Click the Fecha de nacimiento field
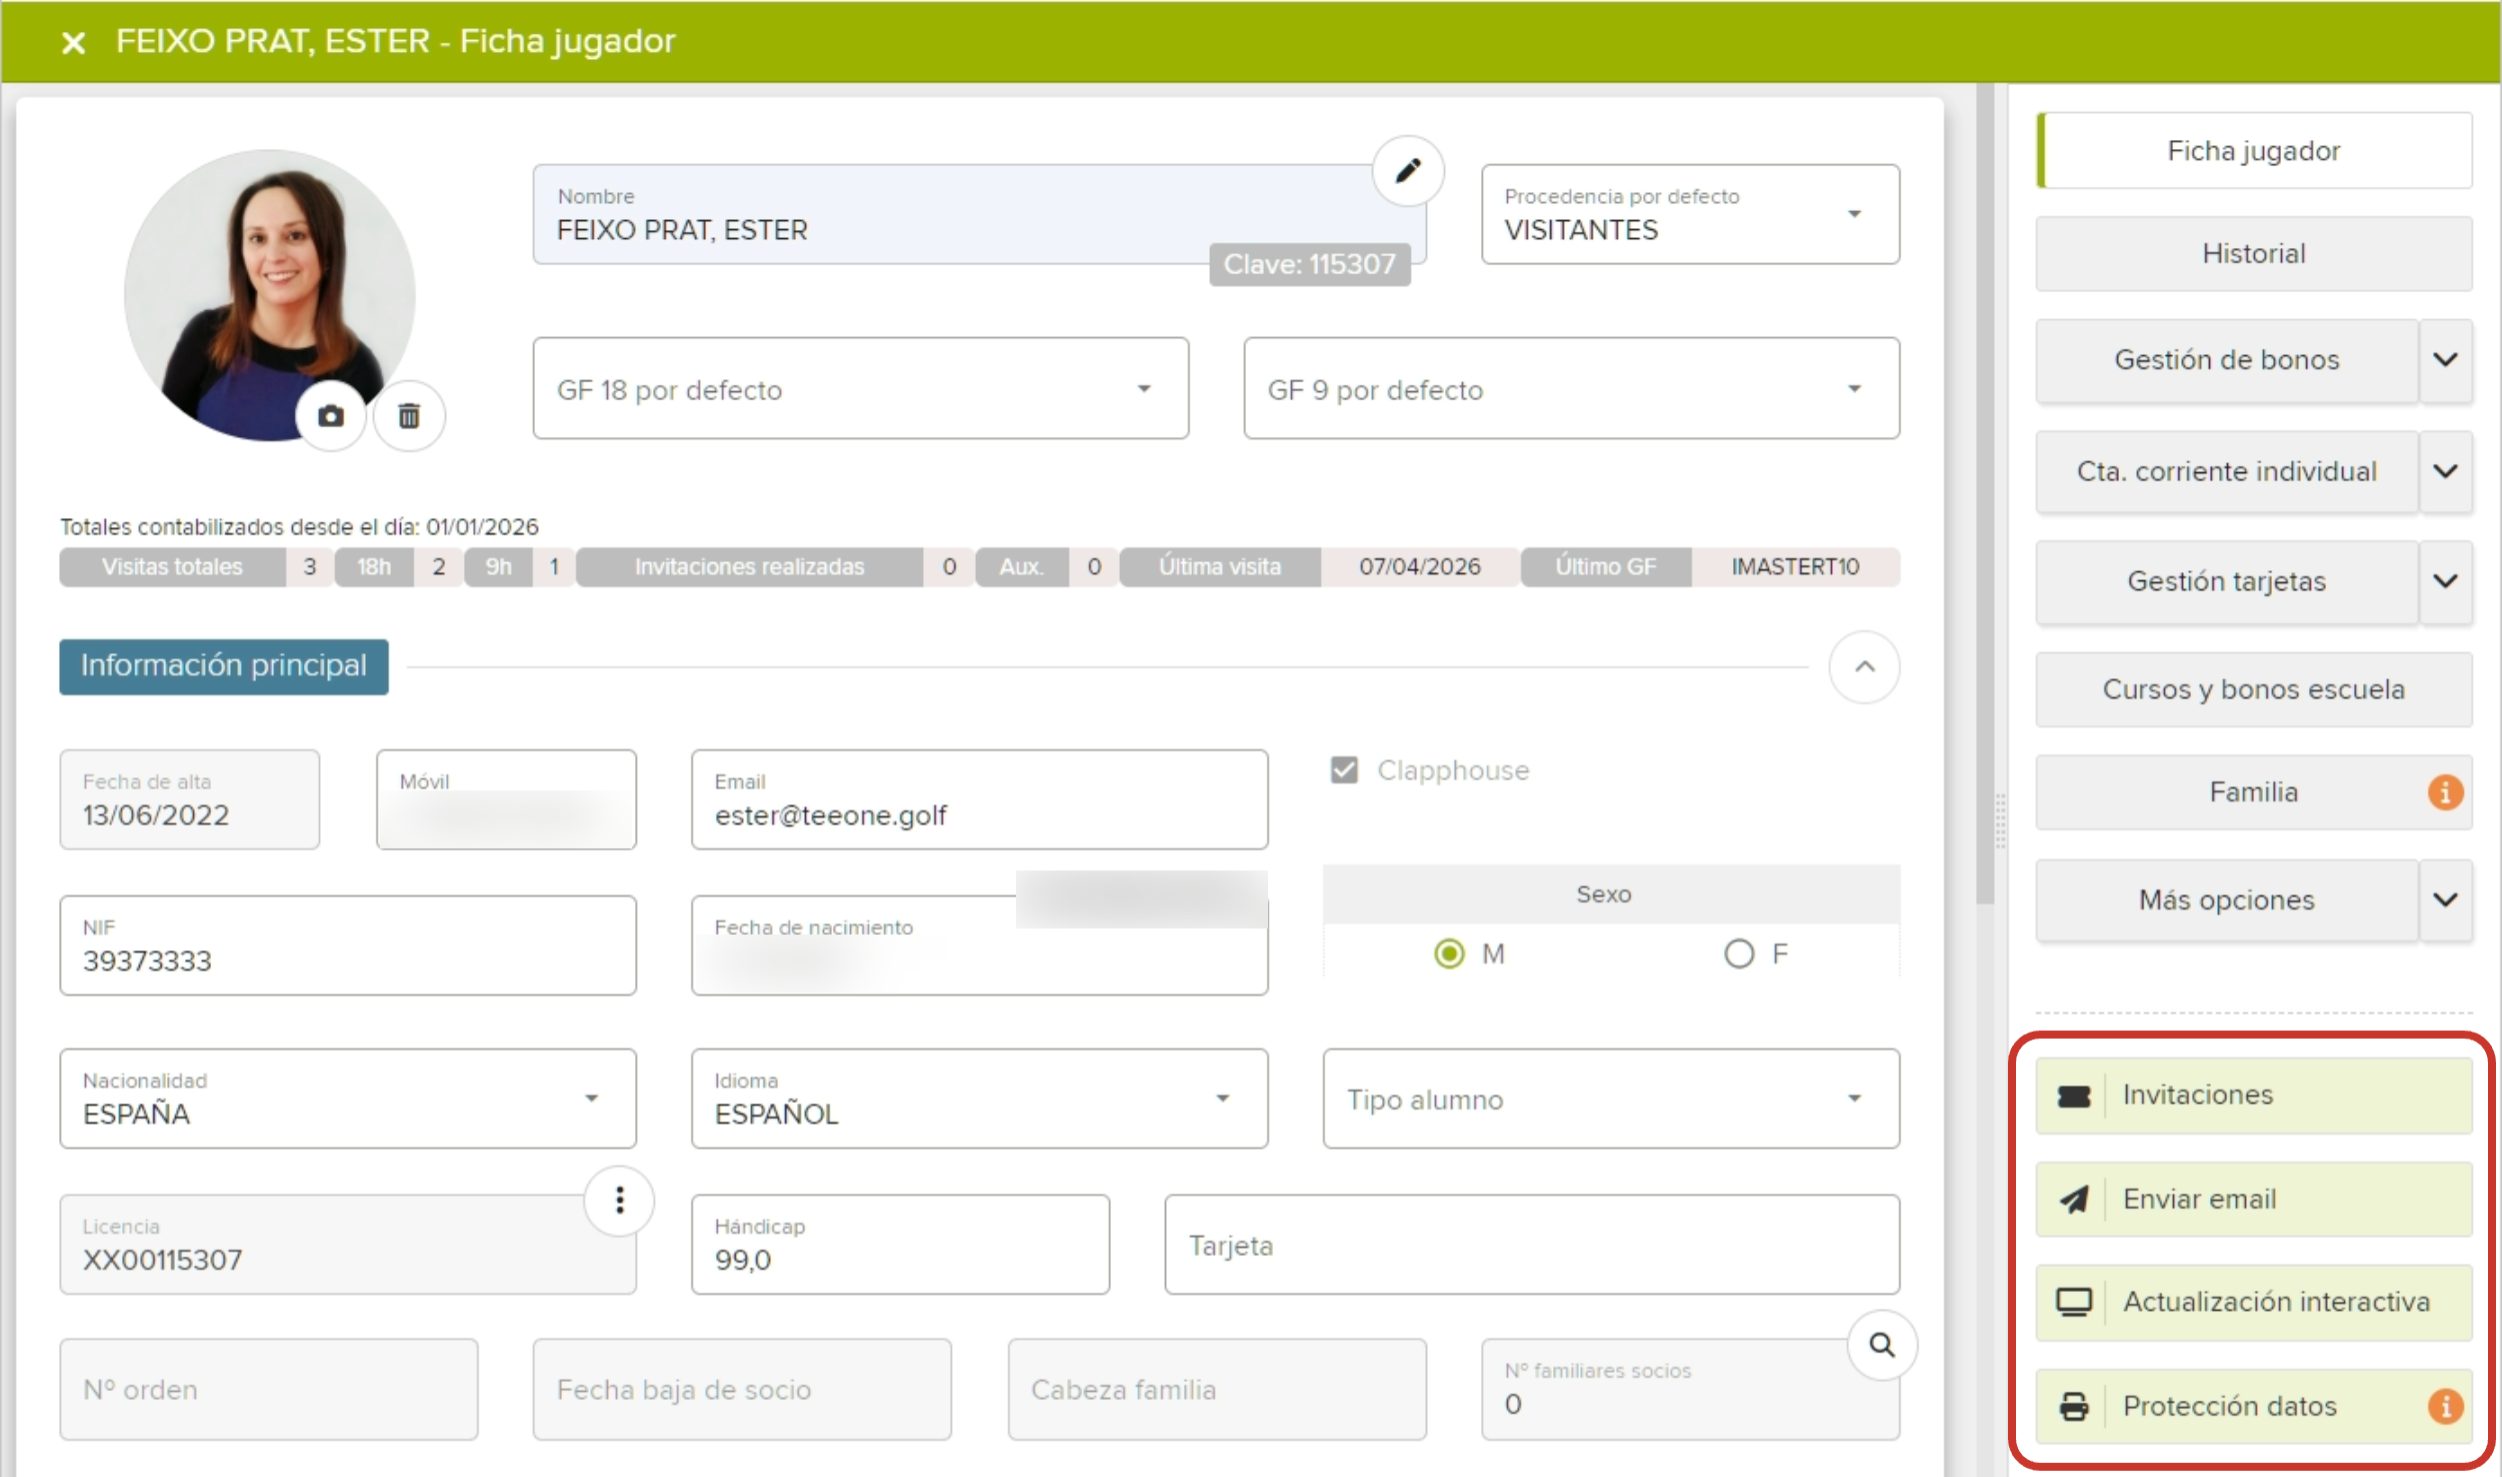 click(979, 945)
